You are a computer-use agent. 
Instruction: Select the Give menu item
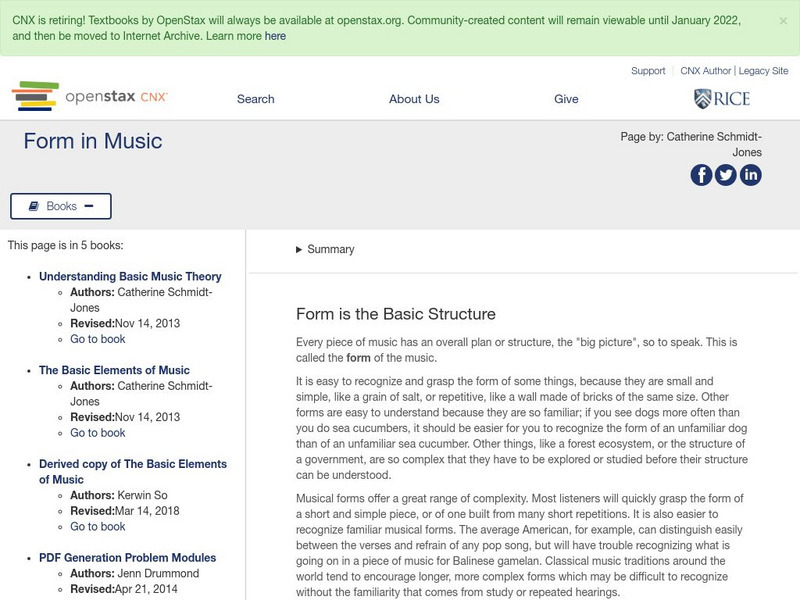tap(566, 99)
